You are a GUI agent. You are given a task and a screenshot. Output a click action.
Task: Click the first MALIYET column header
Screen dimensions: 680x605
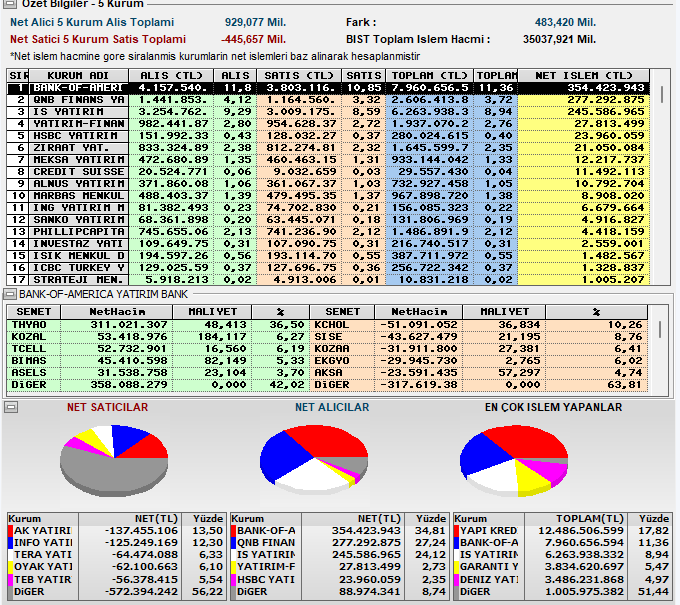tap(212, 312)
